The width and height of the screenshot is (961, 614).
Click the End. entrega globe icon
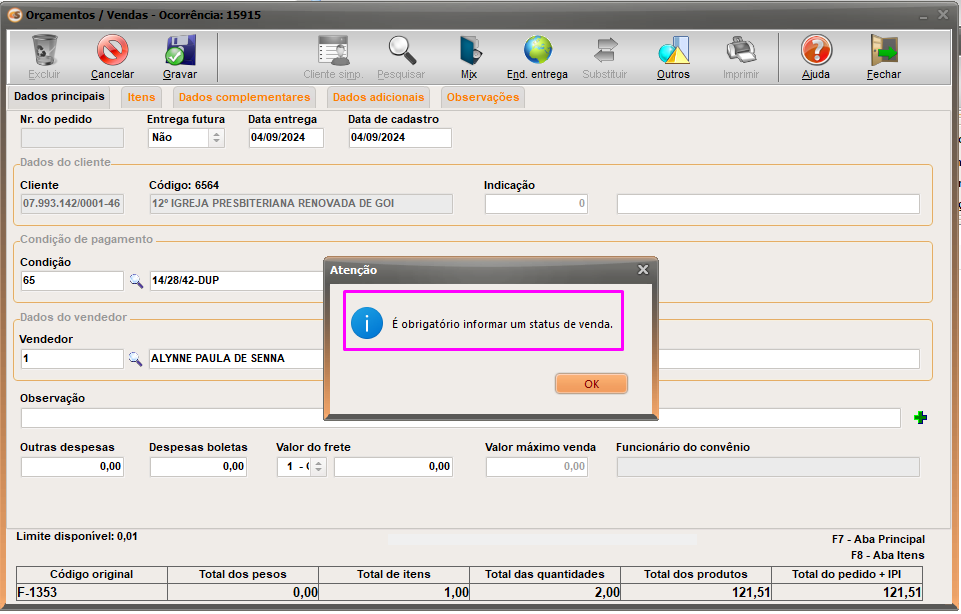[x=537, y=51]
